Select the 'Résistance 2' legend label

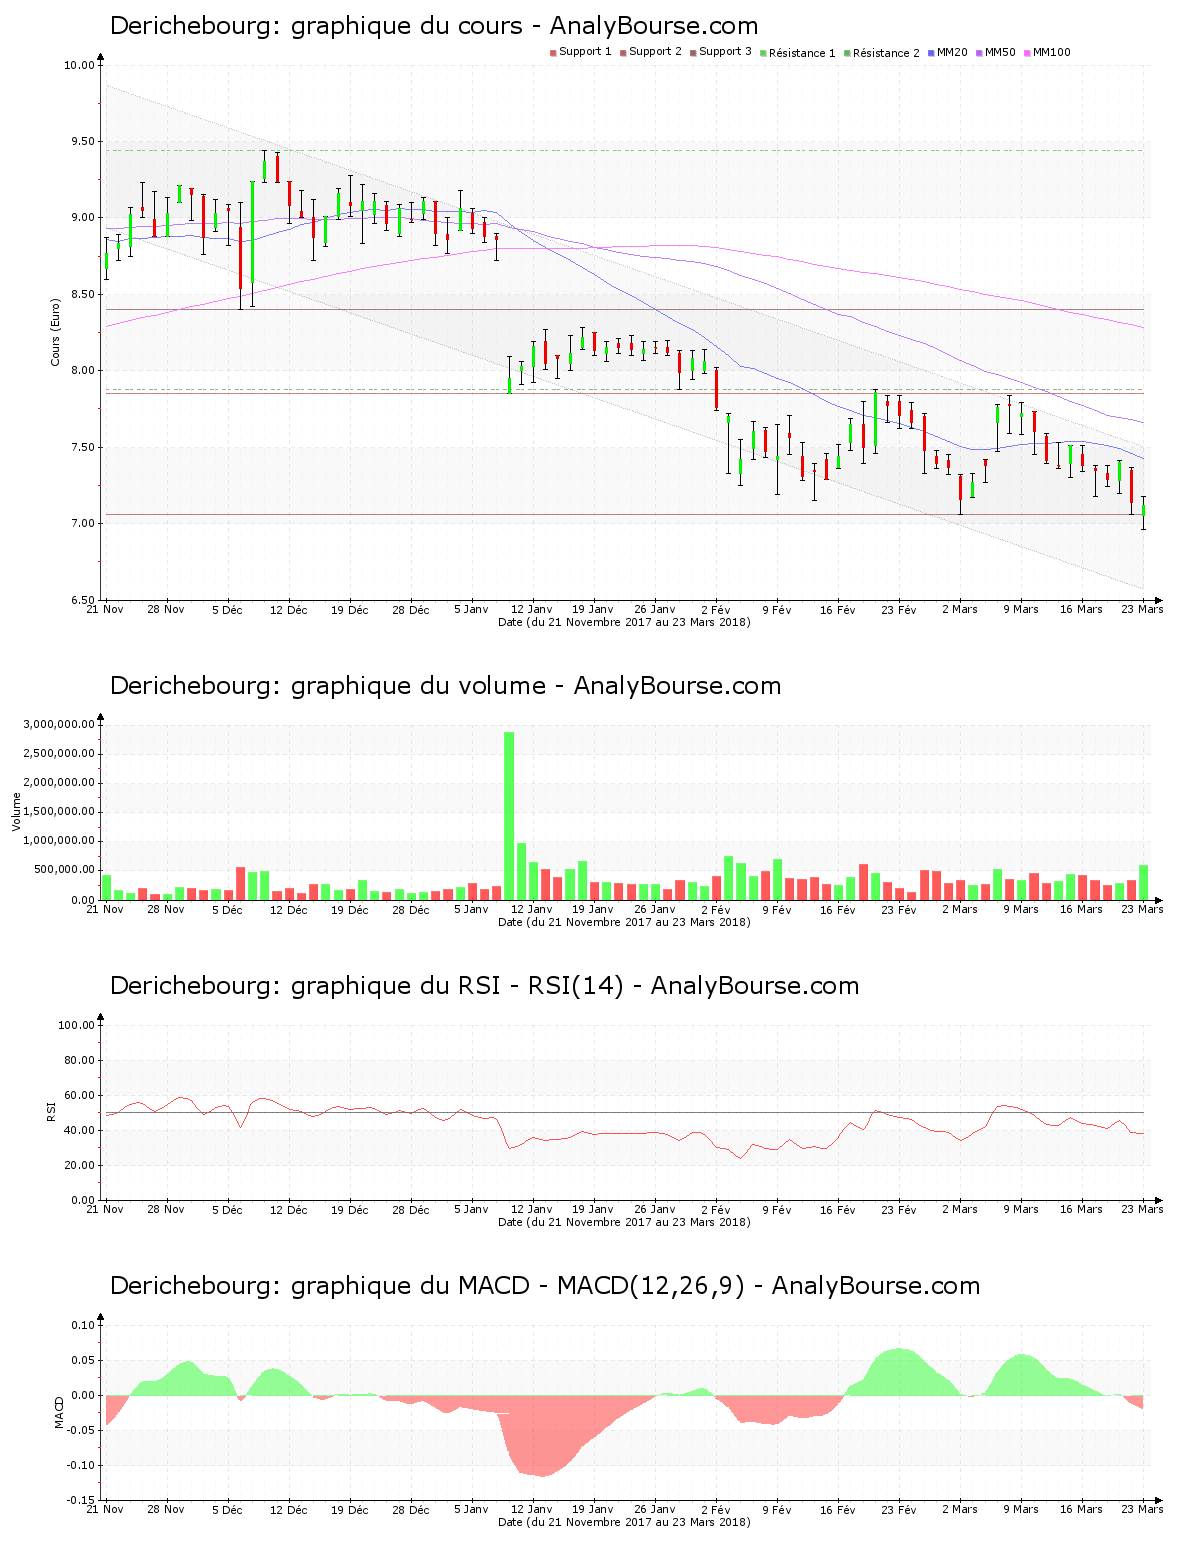(x=886, y=53)
